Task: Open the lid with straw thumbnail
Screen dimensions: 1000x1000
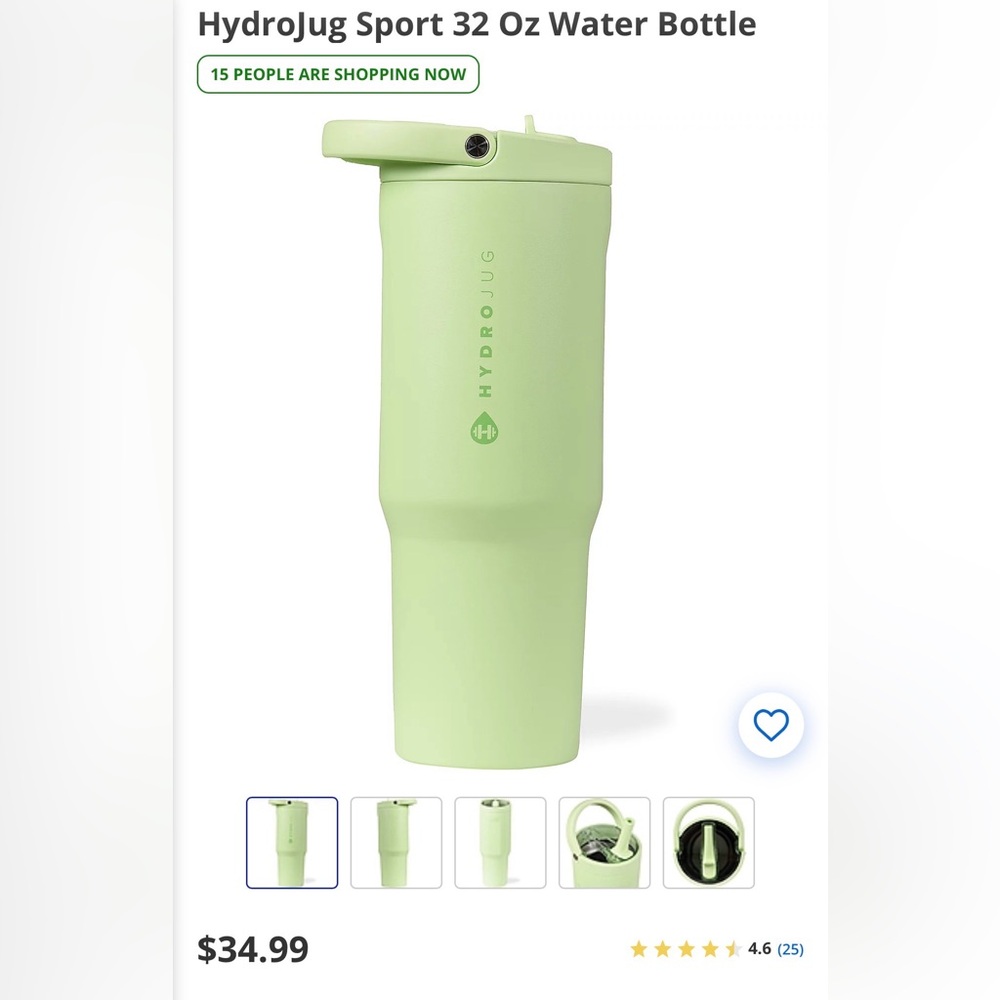Action: click(x=605, y=841)
